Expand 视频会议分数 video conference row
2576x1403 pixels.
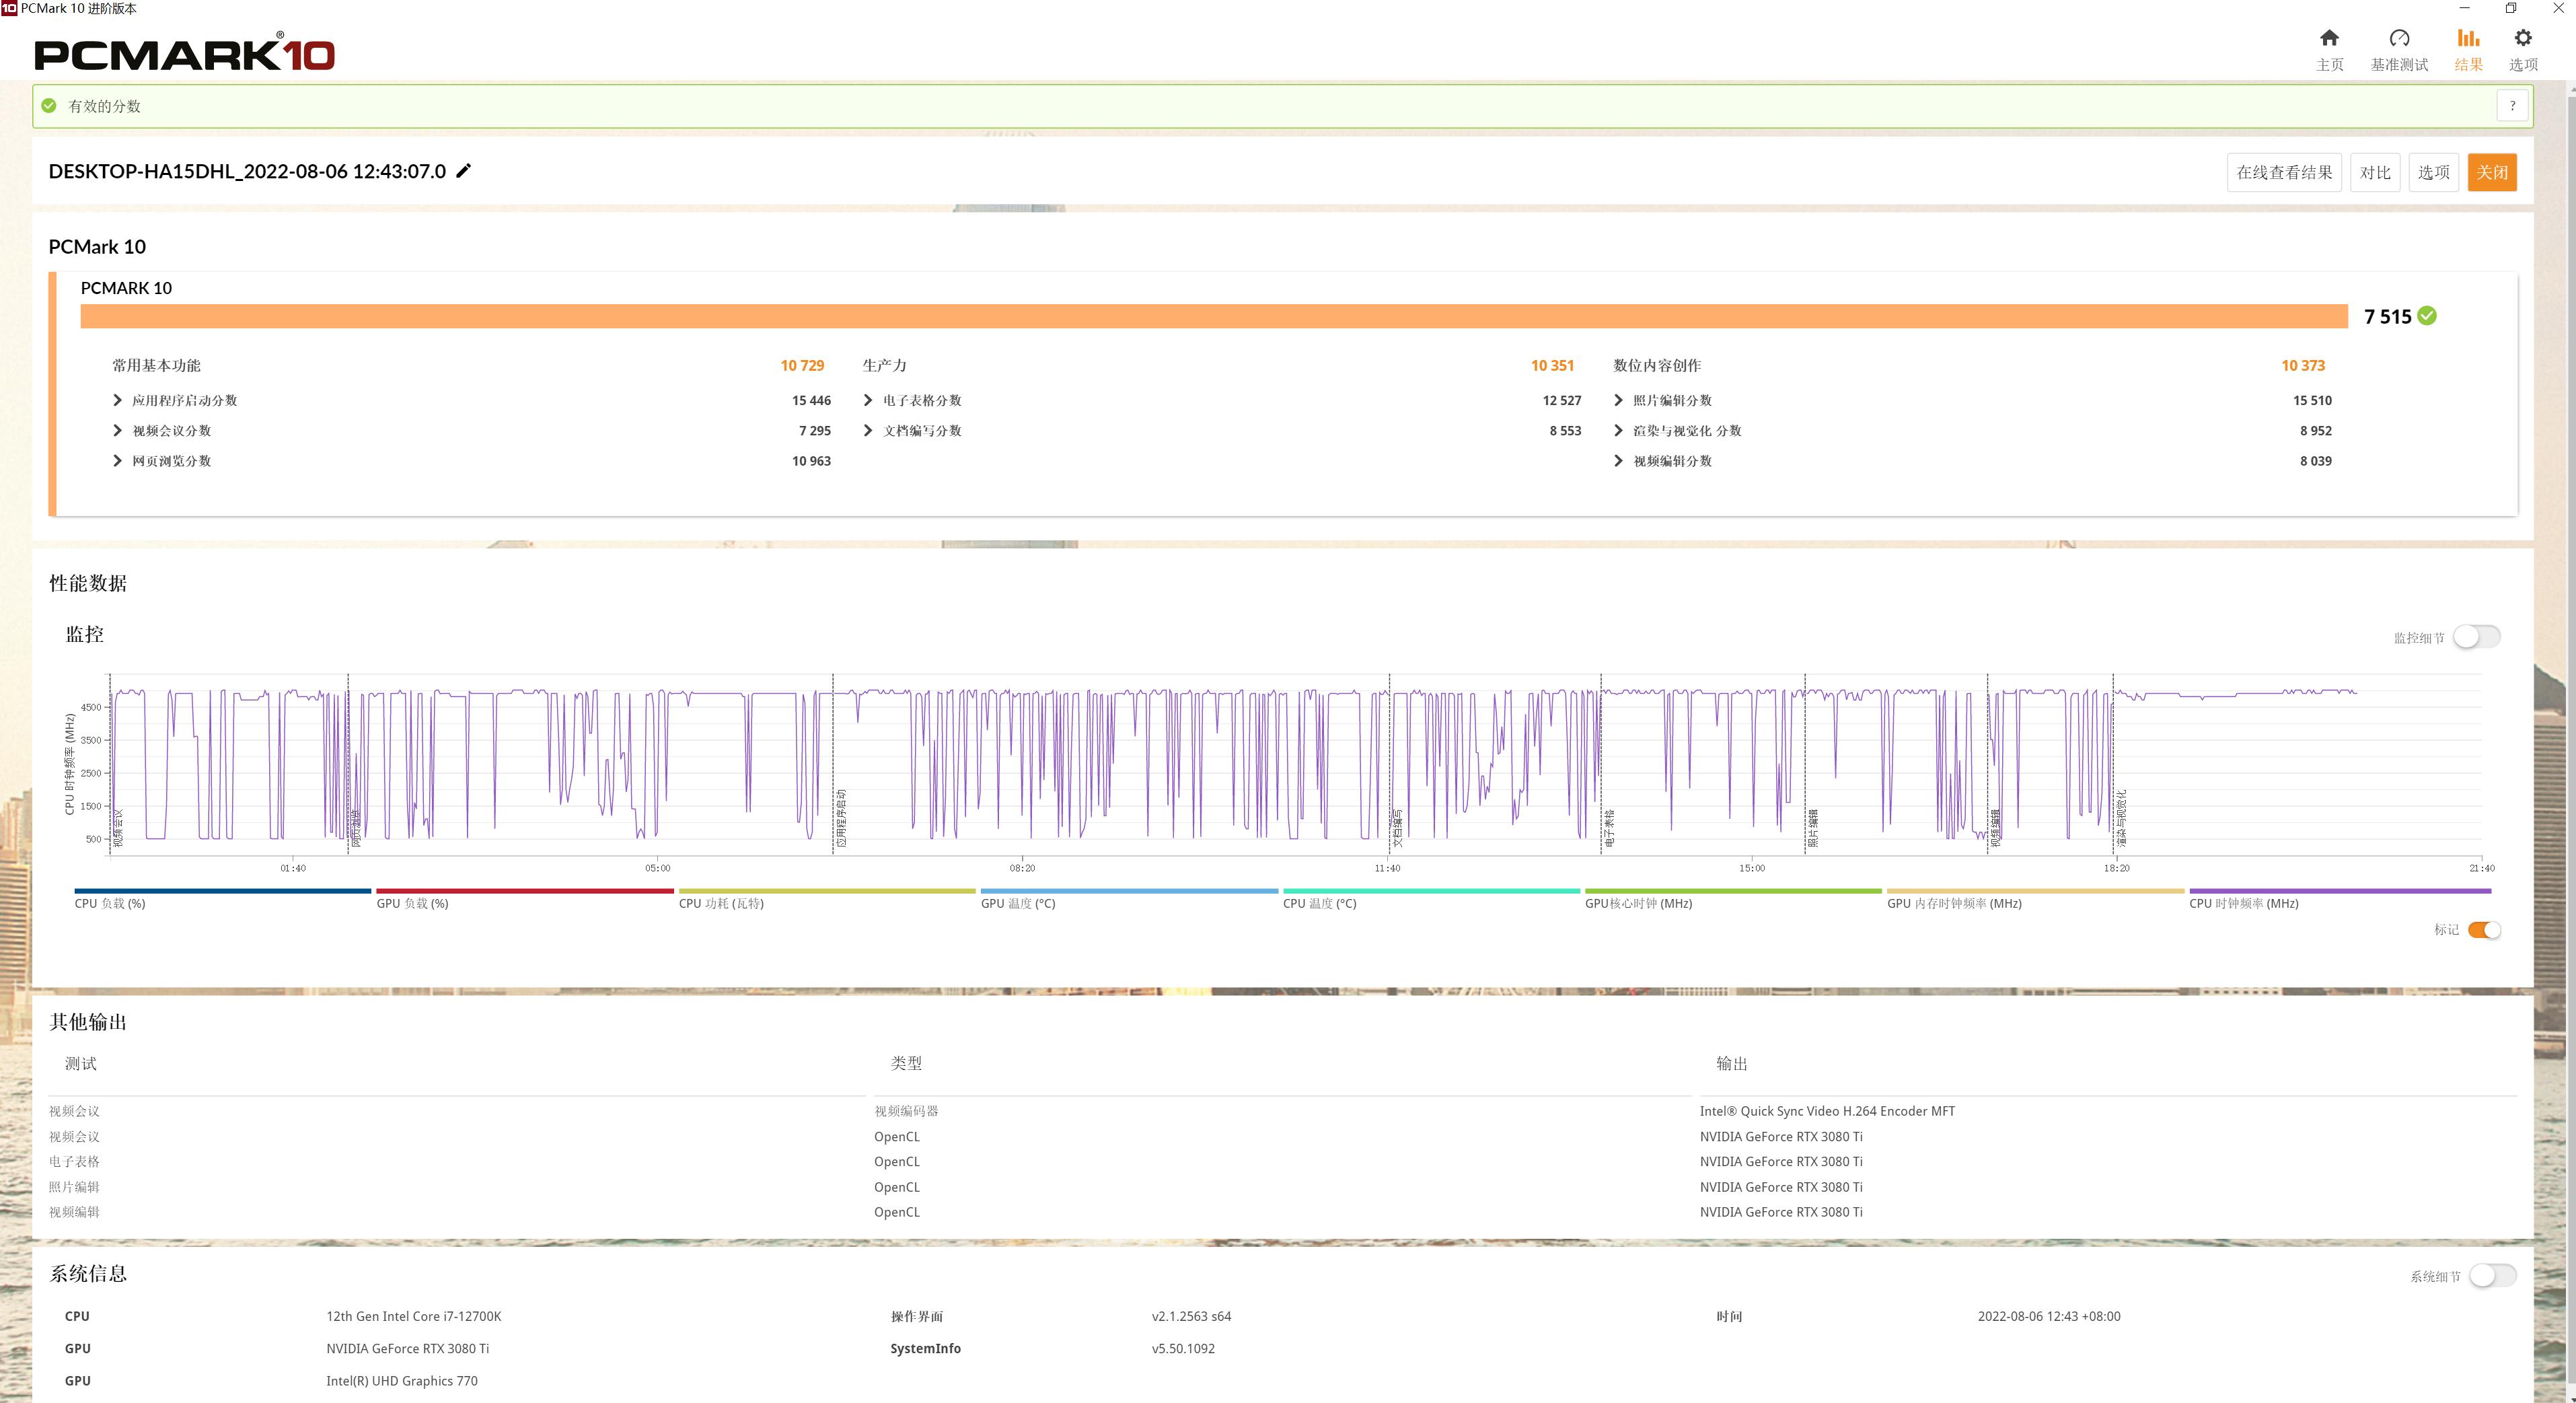click(117, 431)
